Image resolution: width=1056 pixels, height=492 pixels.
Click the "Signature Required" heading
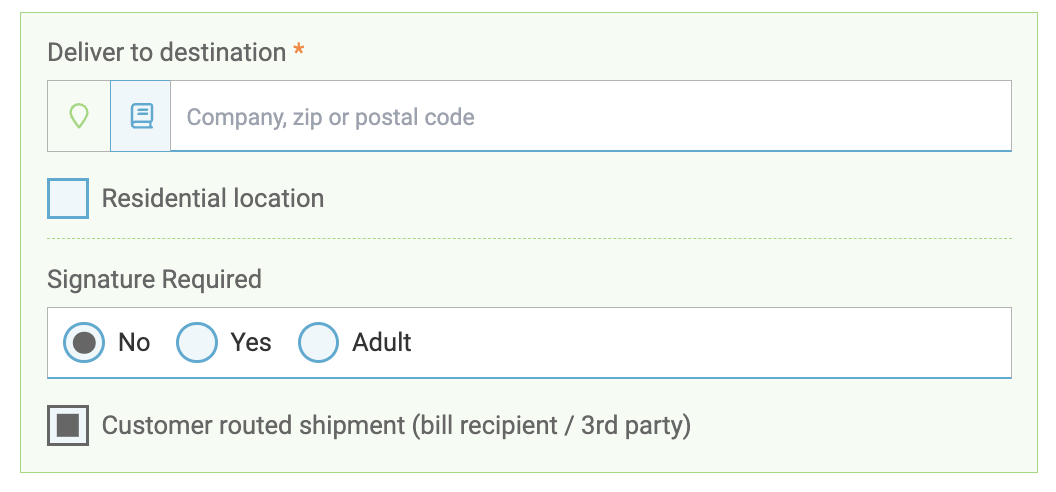coord(154,279)
